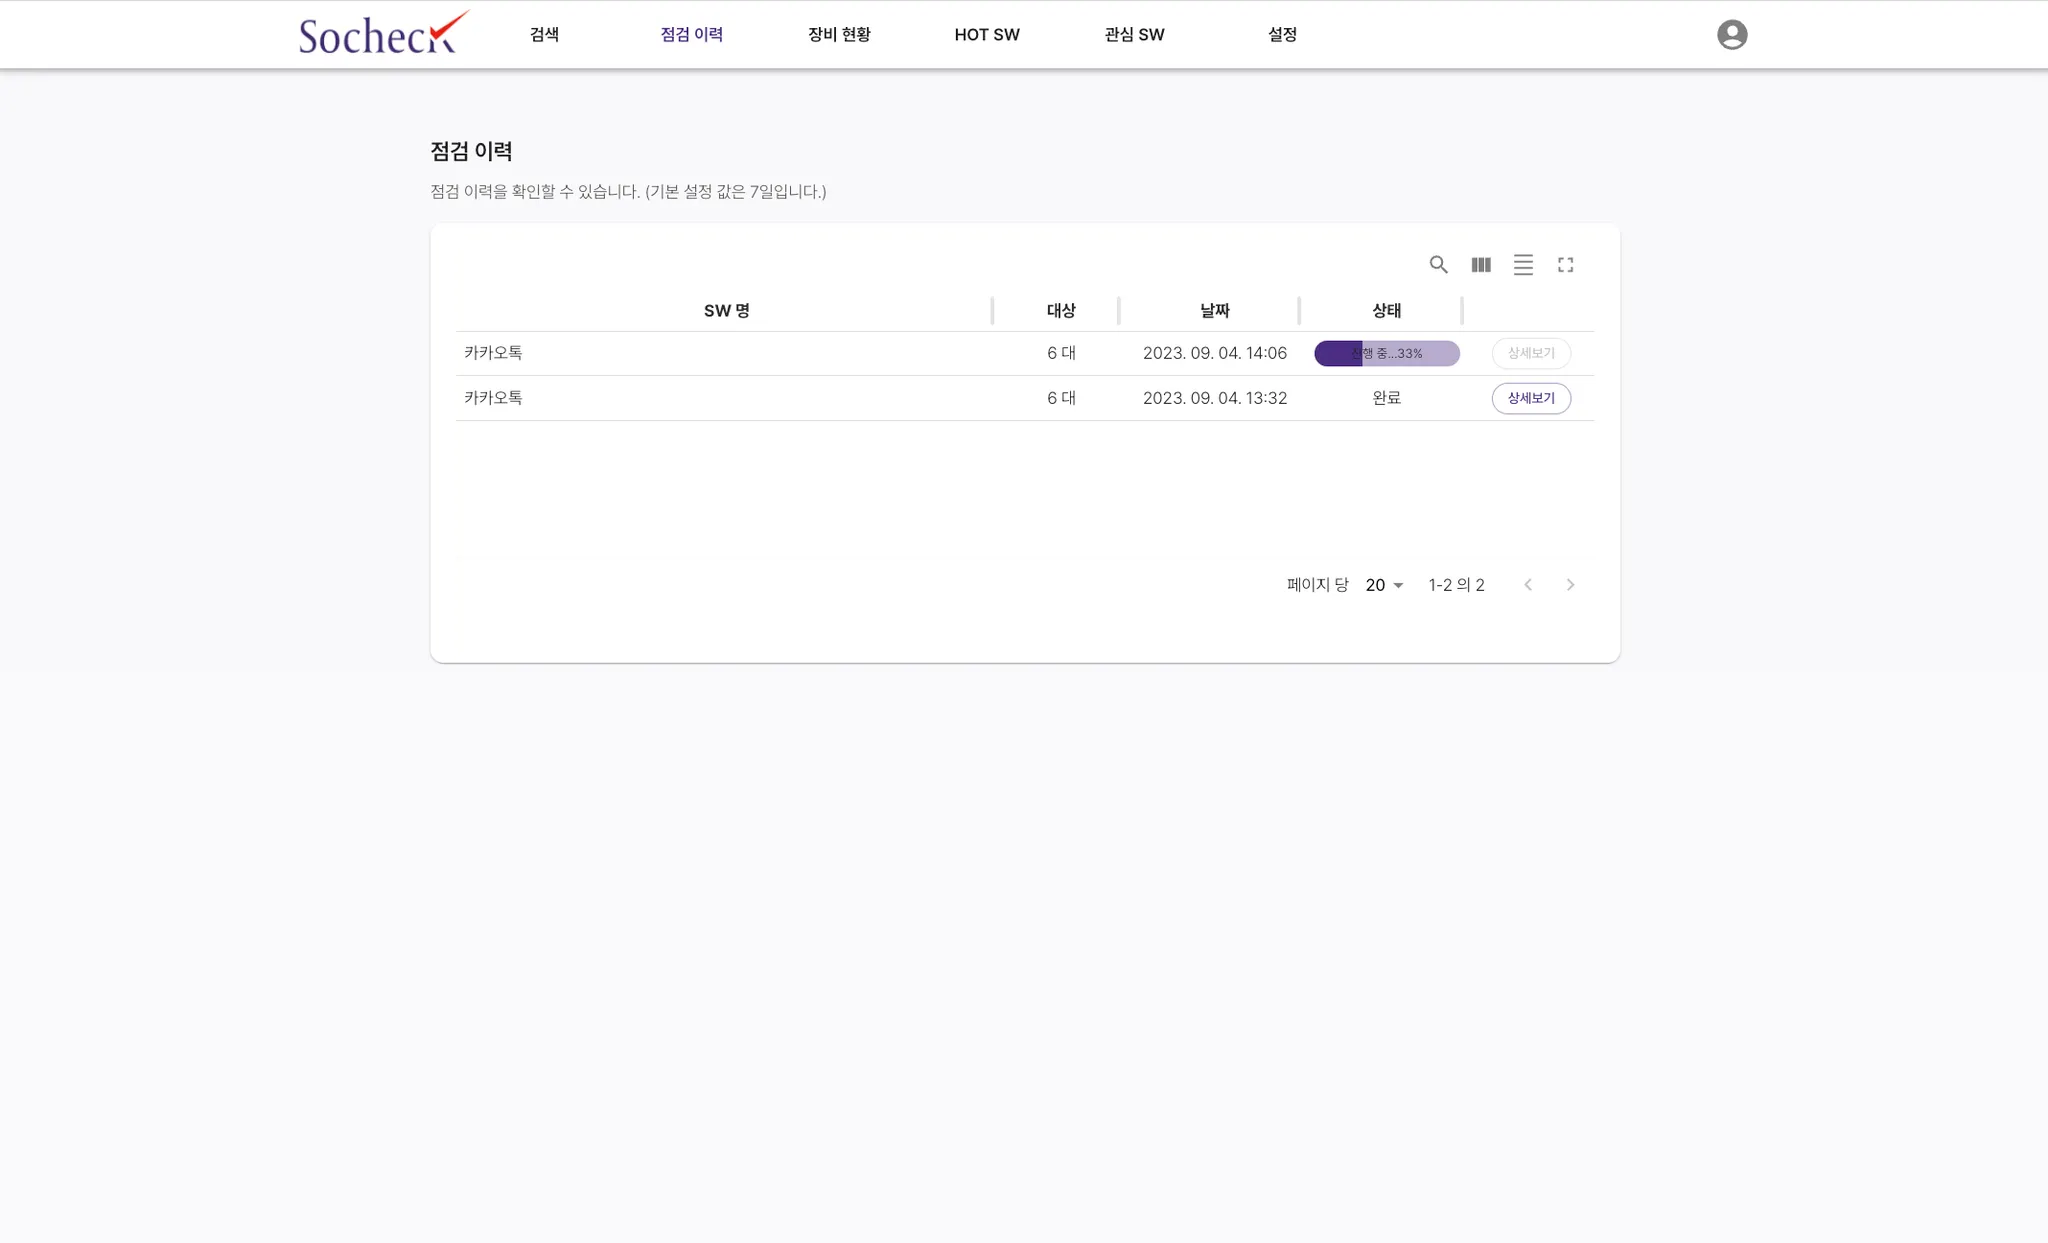Sort by the 날짜 column header

pos(1214,311)
